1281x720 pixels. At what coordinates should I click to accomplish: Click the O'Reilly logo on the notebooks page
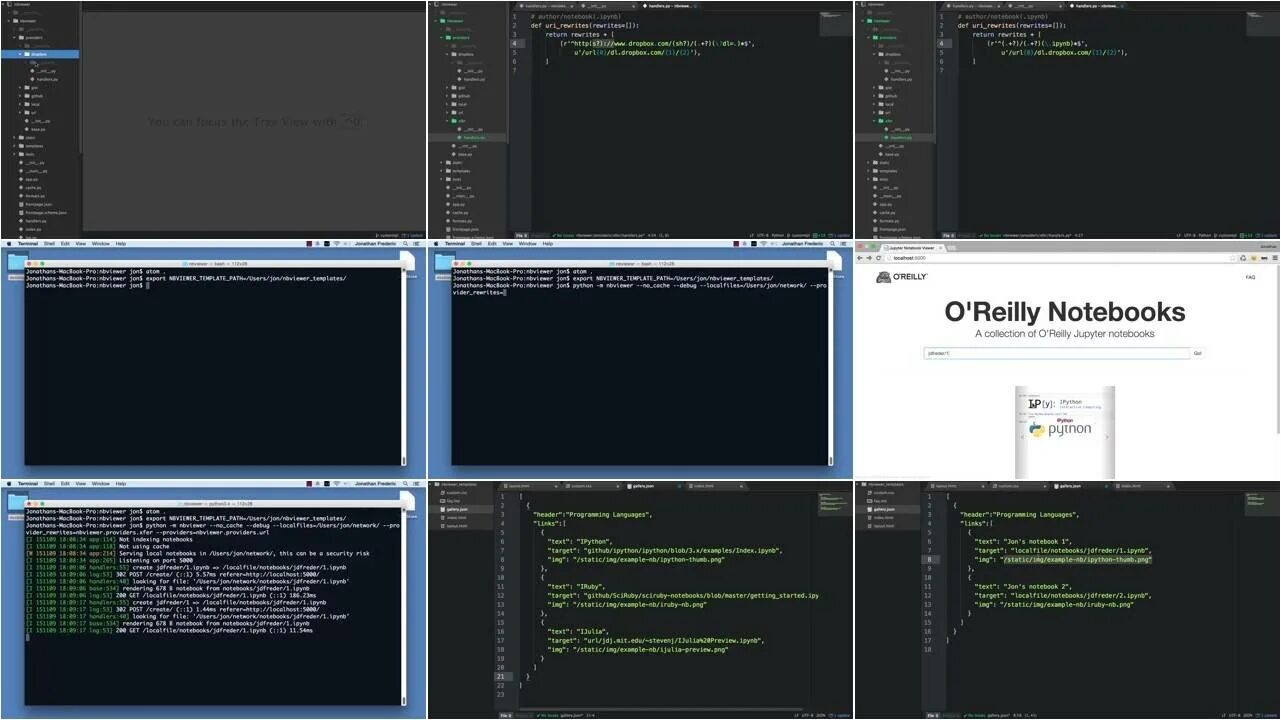[x=901, y=277]
